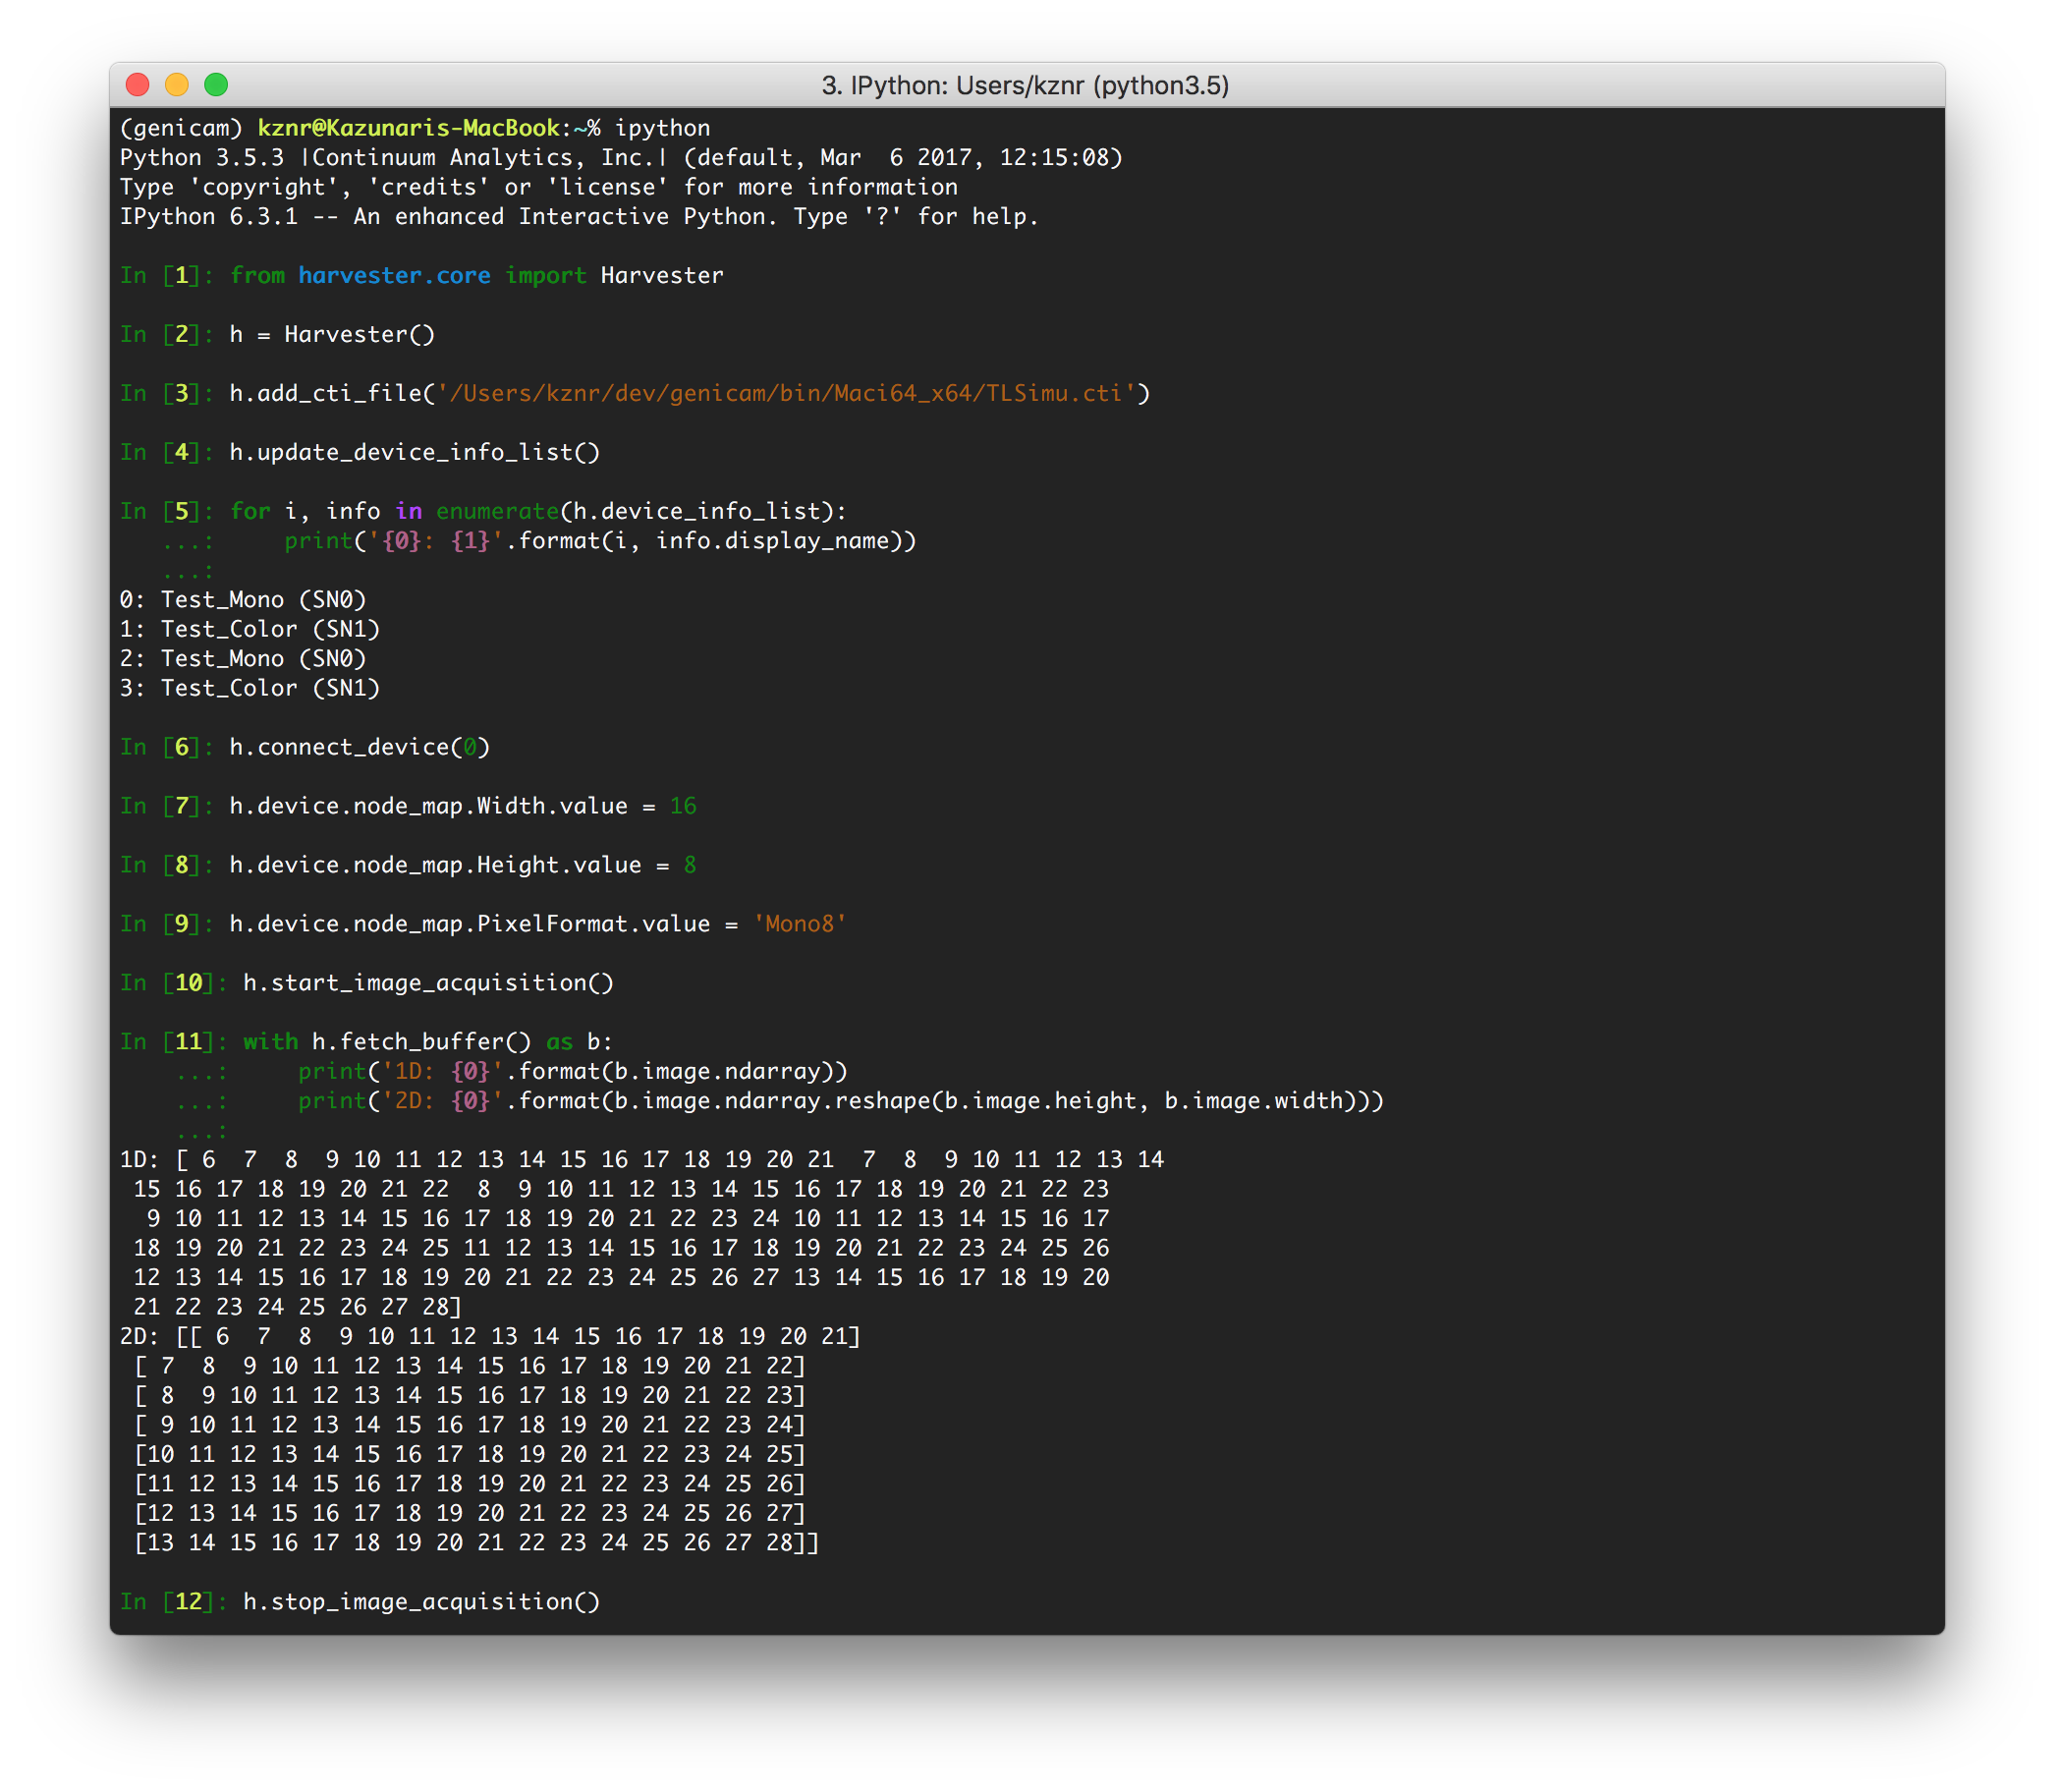Click the output line '2: Test_Mono (SN0)'
Image resolution: width=2055 pixels, height=1792 pixels.
243,659
